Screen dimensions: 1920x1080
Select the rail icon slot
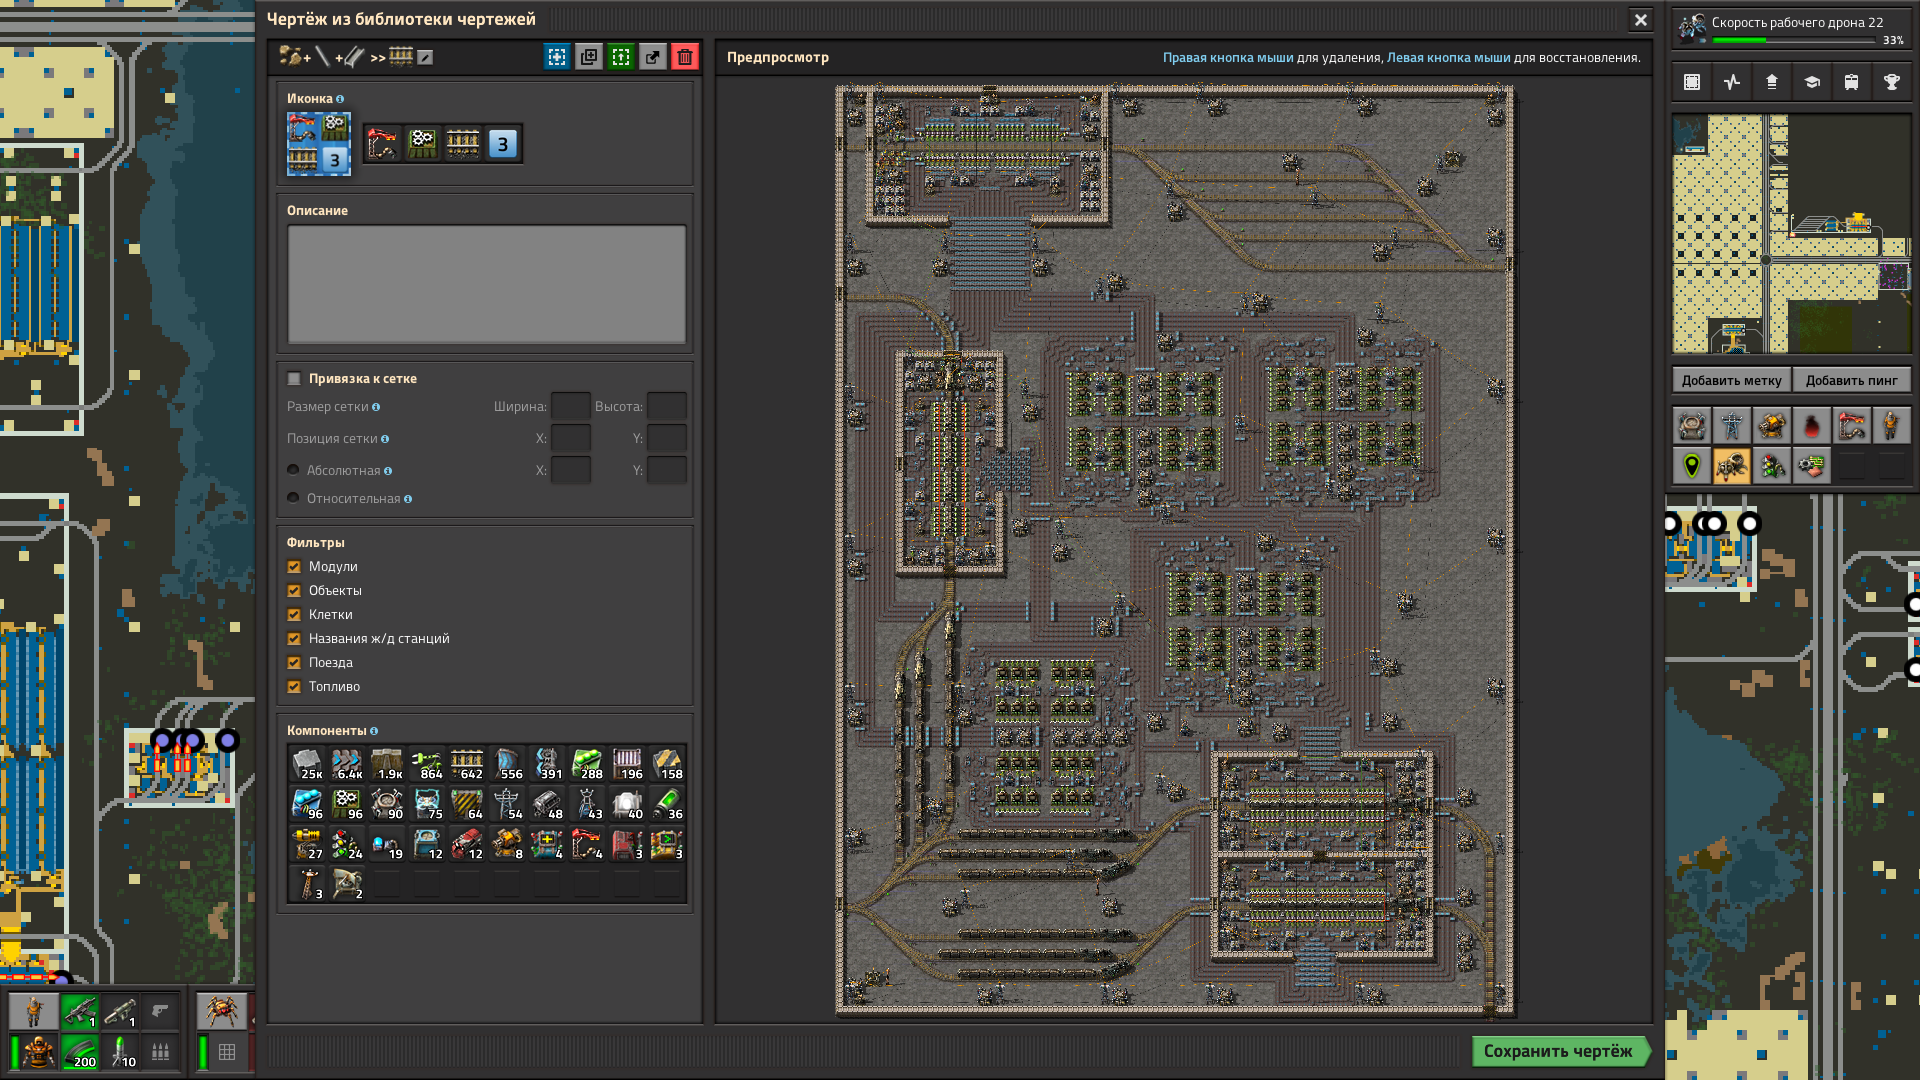point(463,144)
